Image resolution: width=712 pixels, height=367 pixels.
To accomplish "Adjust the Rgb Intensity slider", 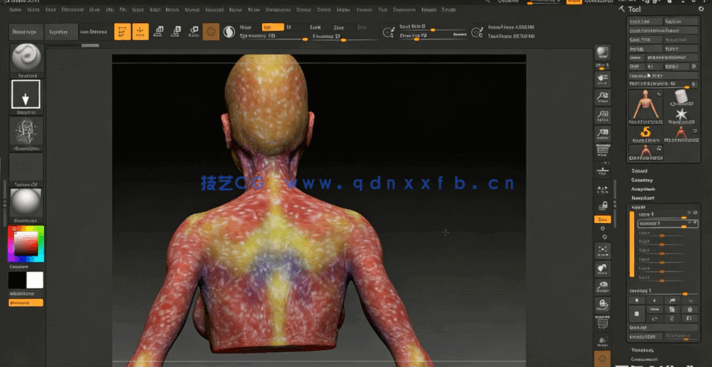I will pyautogui.click(x=274, y=36).
